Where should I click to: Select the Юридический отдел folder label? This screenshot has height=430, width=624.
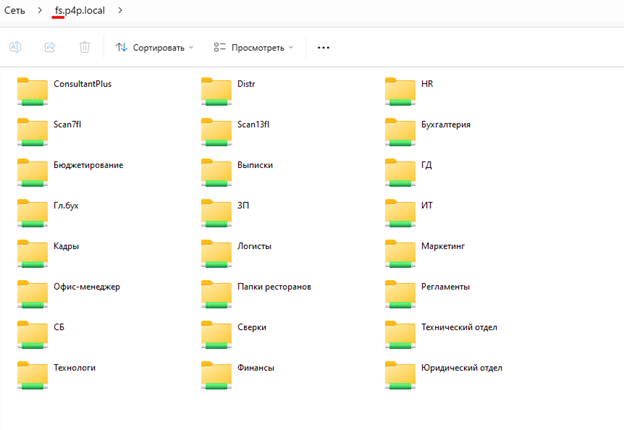pyautogui.click(x=462, y=368)
